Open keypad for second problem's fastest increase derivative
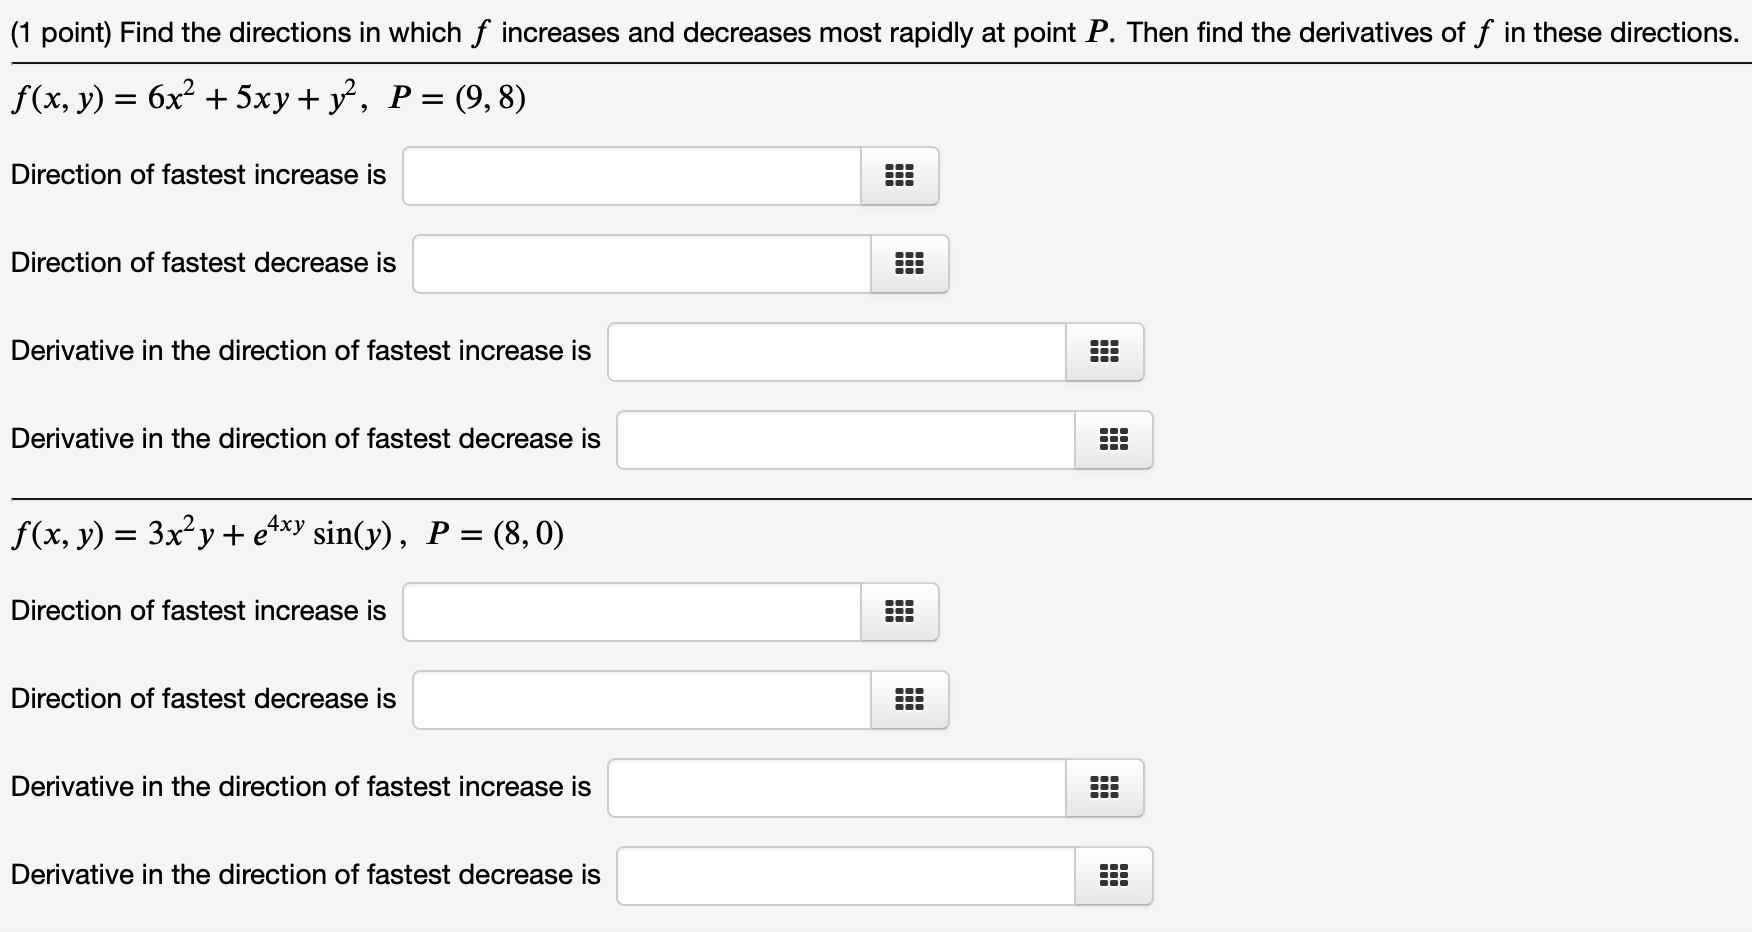 pyautogui.click(x=1104, y=787)
